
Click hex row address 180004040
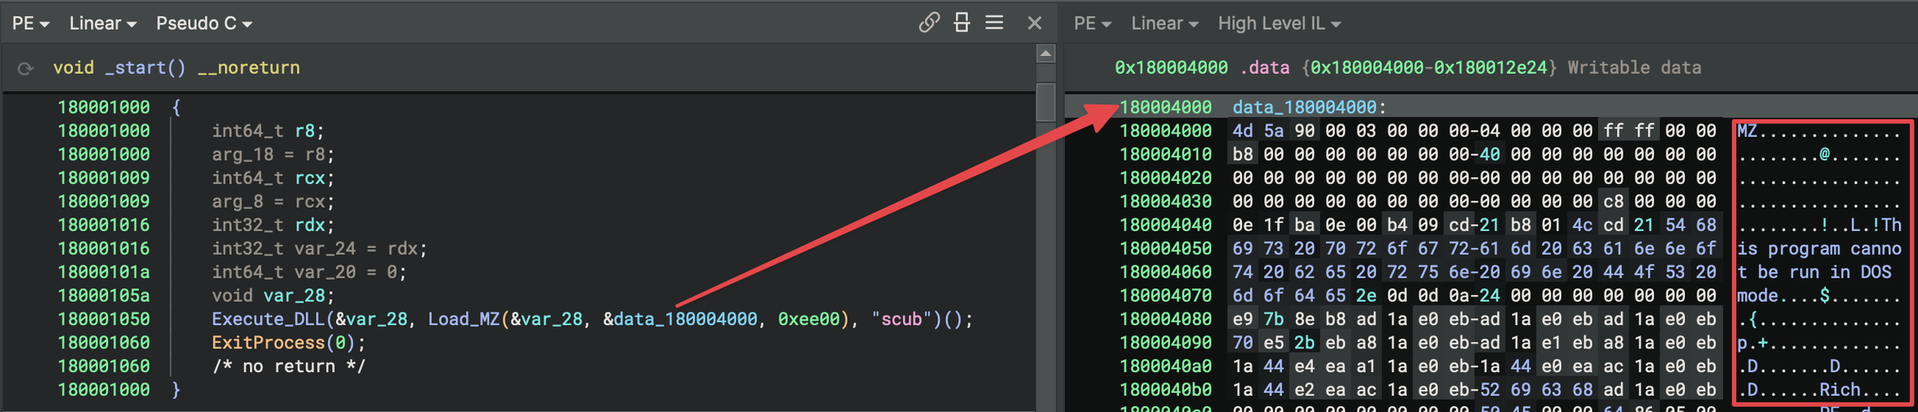1165,225
